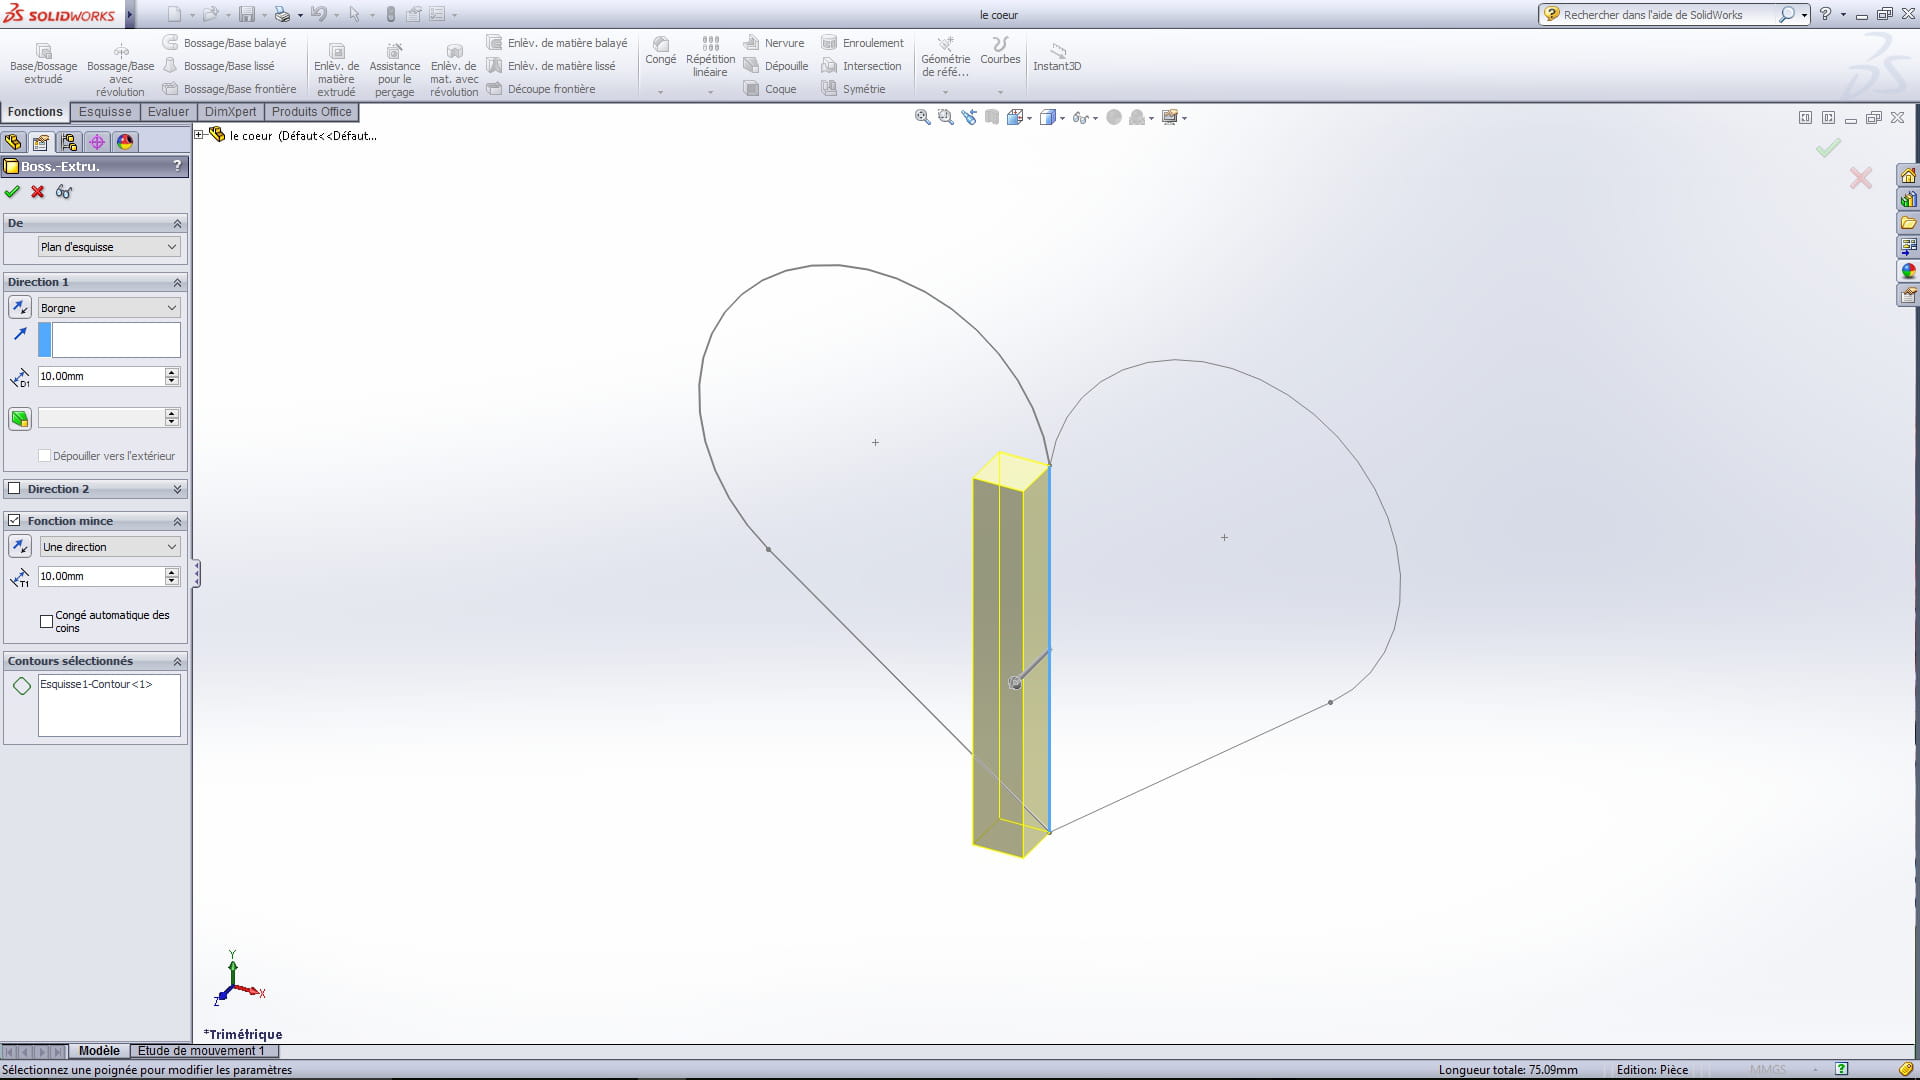Viewport: 1920px width, 1080px height.
Task: Click Répétition linéaire button
Action: (710, 57)
